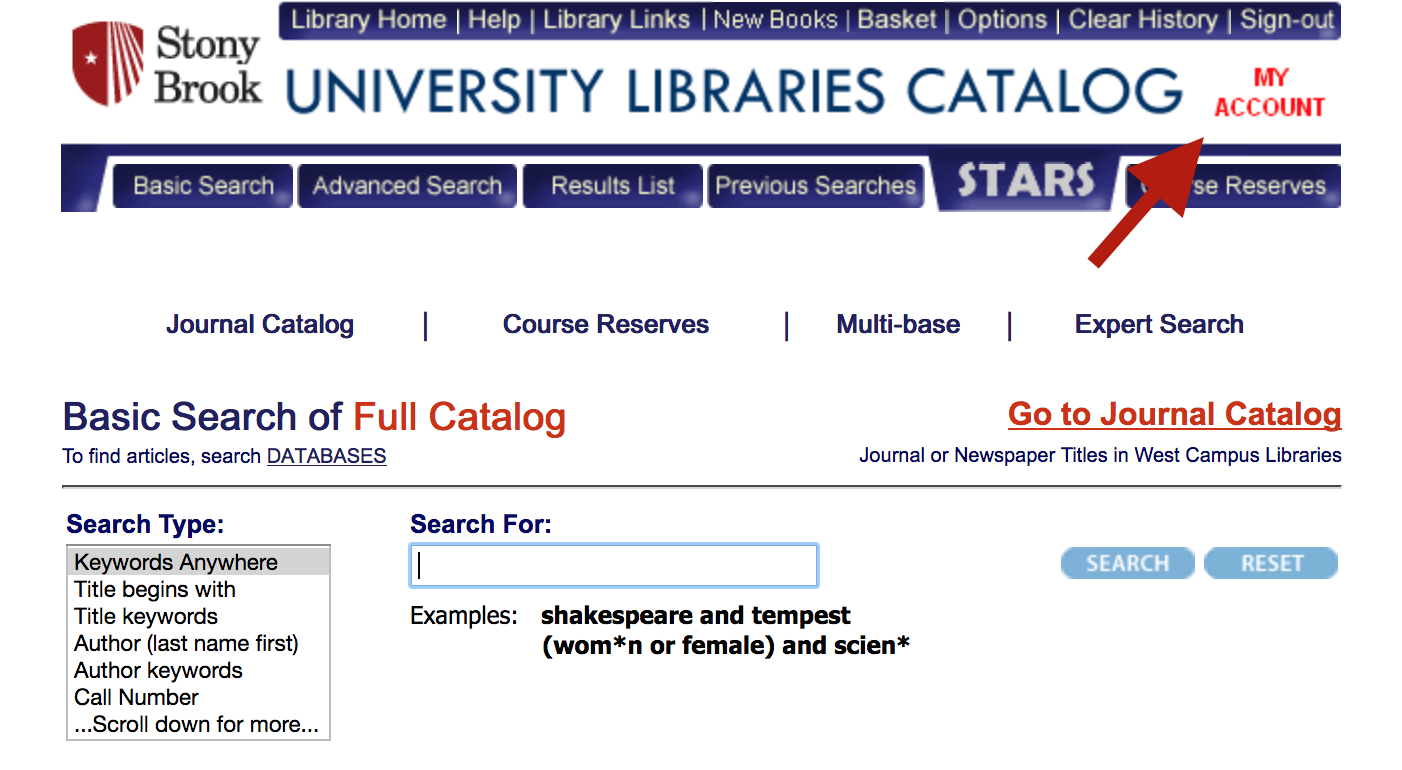Click the STARS tab
This screenshot has width=1402, height=770.
tap(1026, 182)
